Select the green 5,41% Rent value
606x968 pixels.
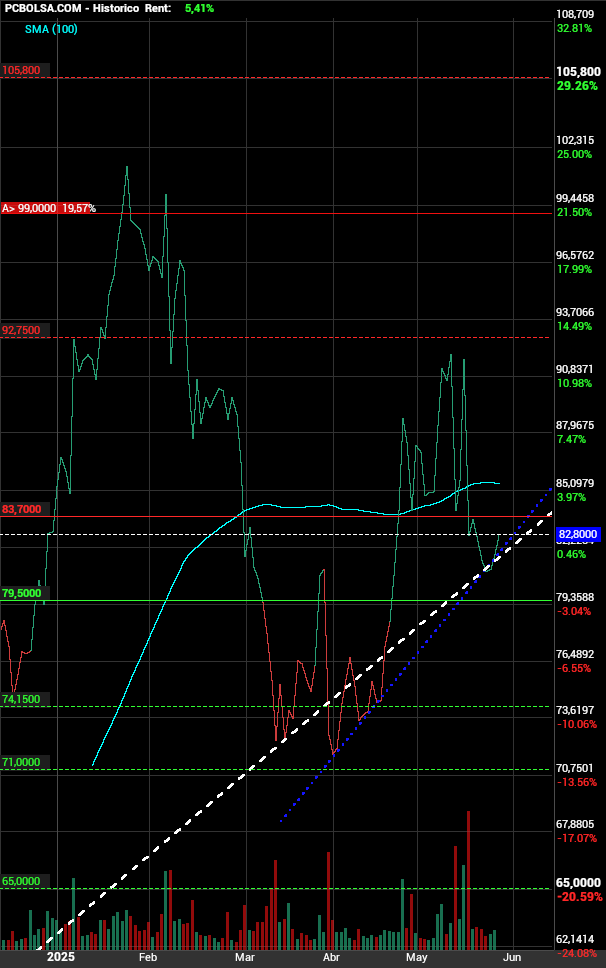(199, 9)
